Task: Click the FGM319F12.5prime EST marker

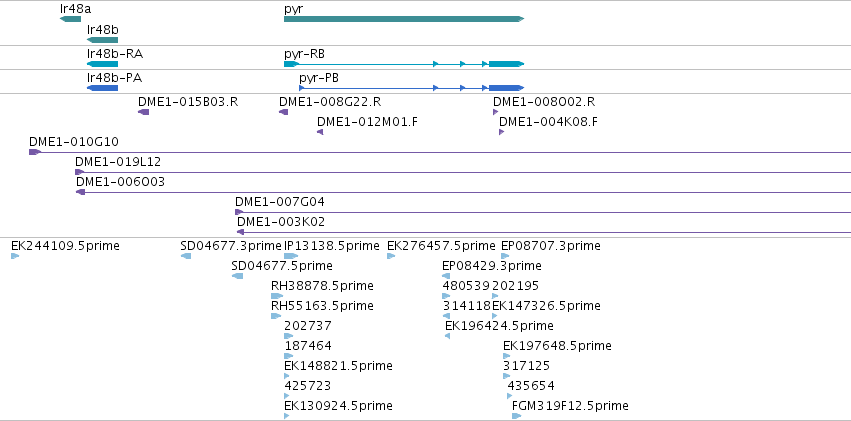Action: [x=517, y=416]
